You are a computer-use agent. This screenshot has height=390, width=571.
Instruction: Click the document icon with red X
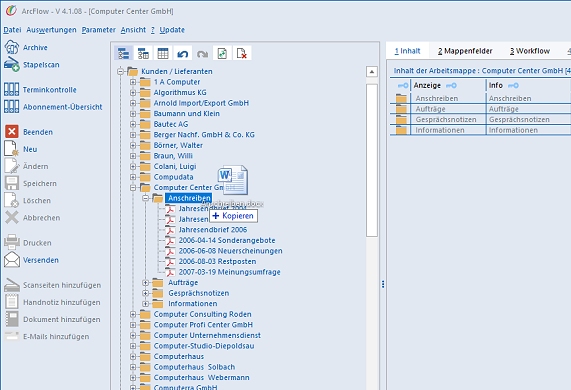click(242, 54)
